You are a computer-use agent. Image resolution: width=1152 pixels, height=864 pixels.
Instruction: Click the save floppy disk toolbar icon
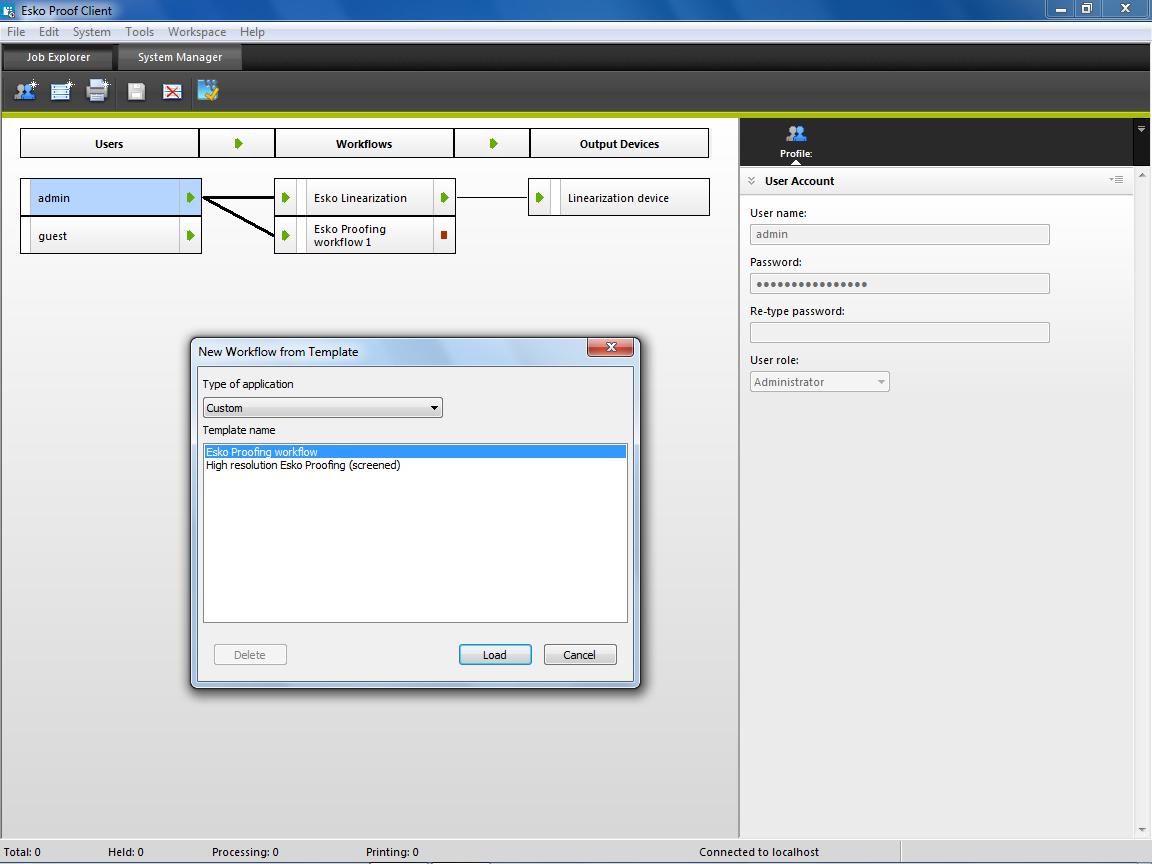pyautogui.click(x=136, y=91)
